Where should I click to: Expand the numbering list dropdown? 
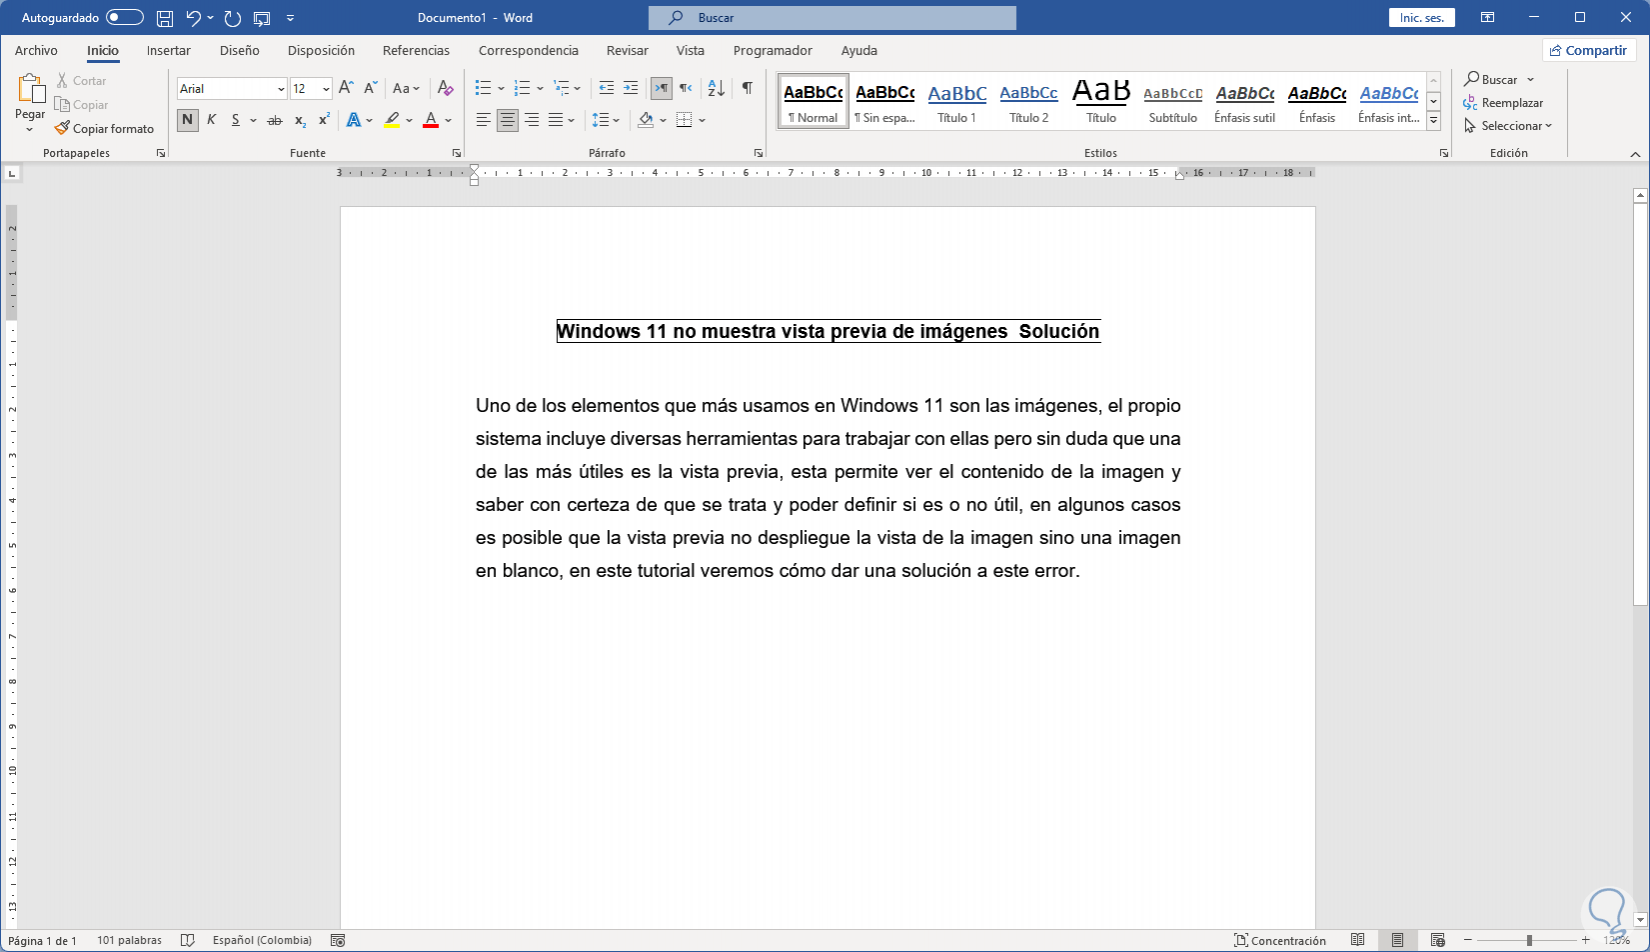point(540,88)
